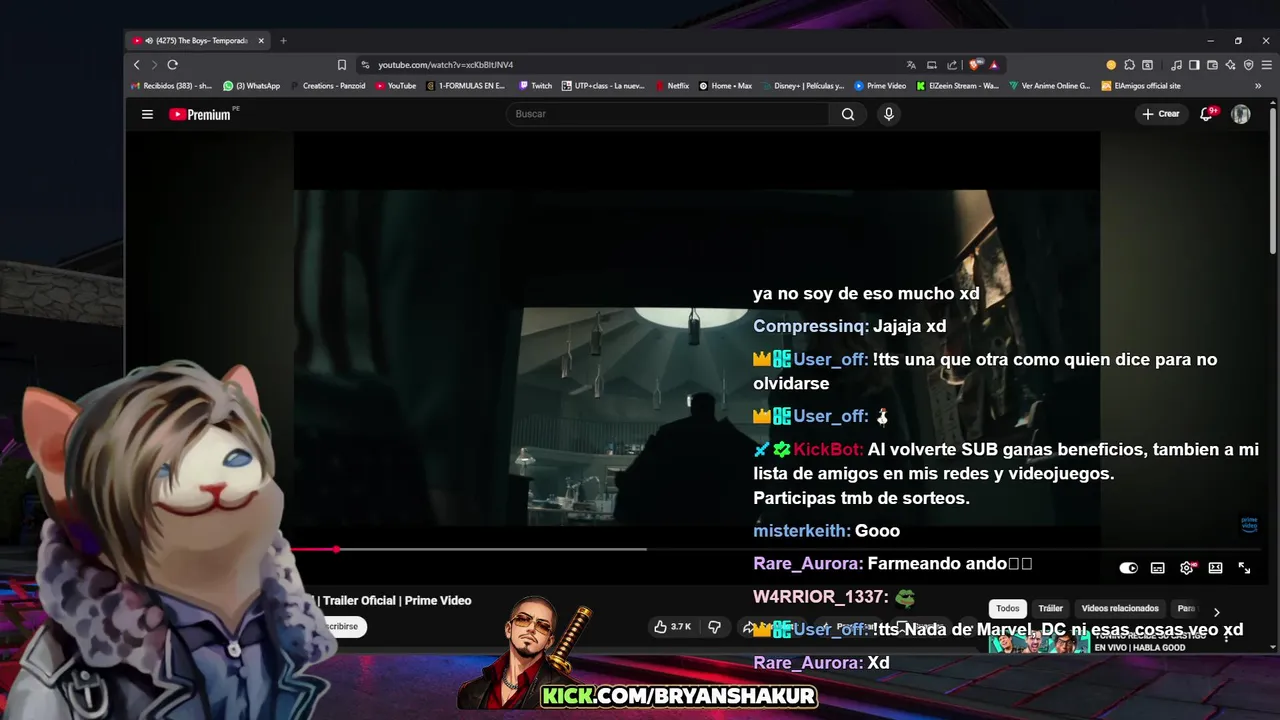Open the Recibidos Gmail bookmark
Screen dimensions: 1280x720
point(172,86)
